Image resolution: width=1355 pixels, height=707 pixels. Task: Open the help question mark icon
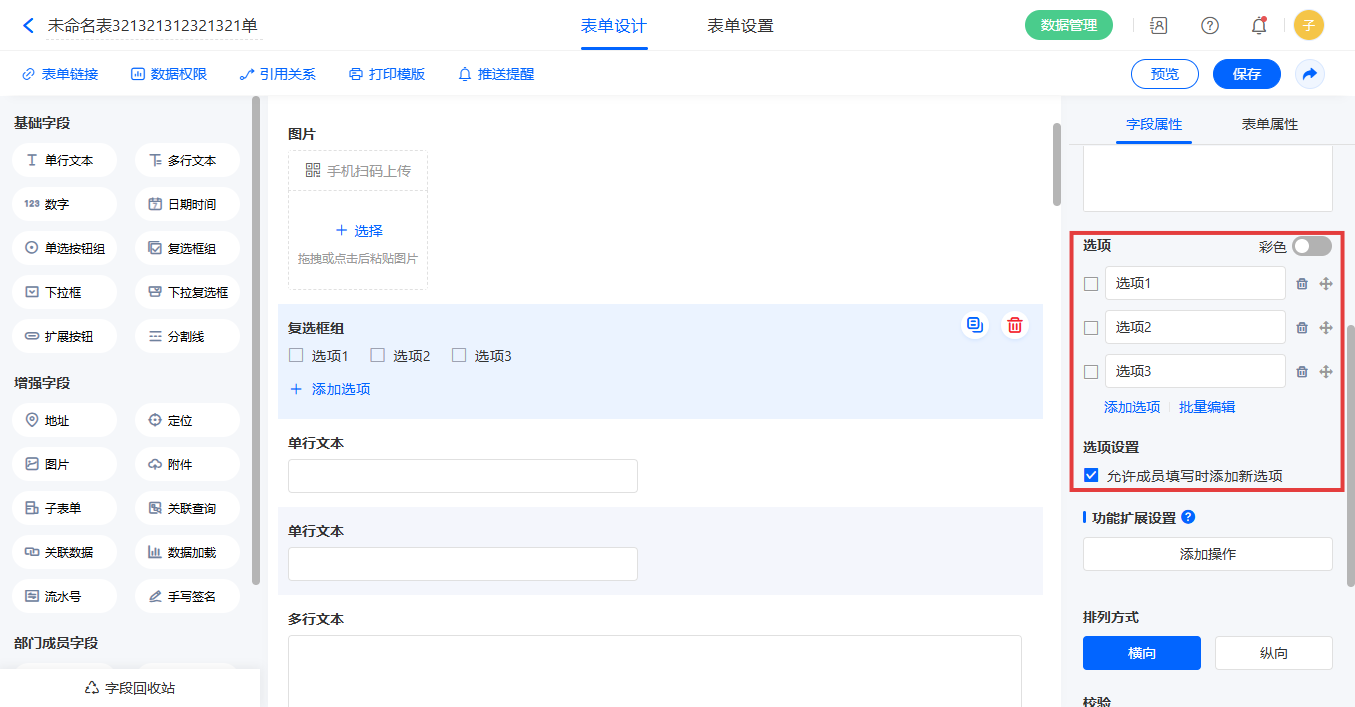1210,26
